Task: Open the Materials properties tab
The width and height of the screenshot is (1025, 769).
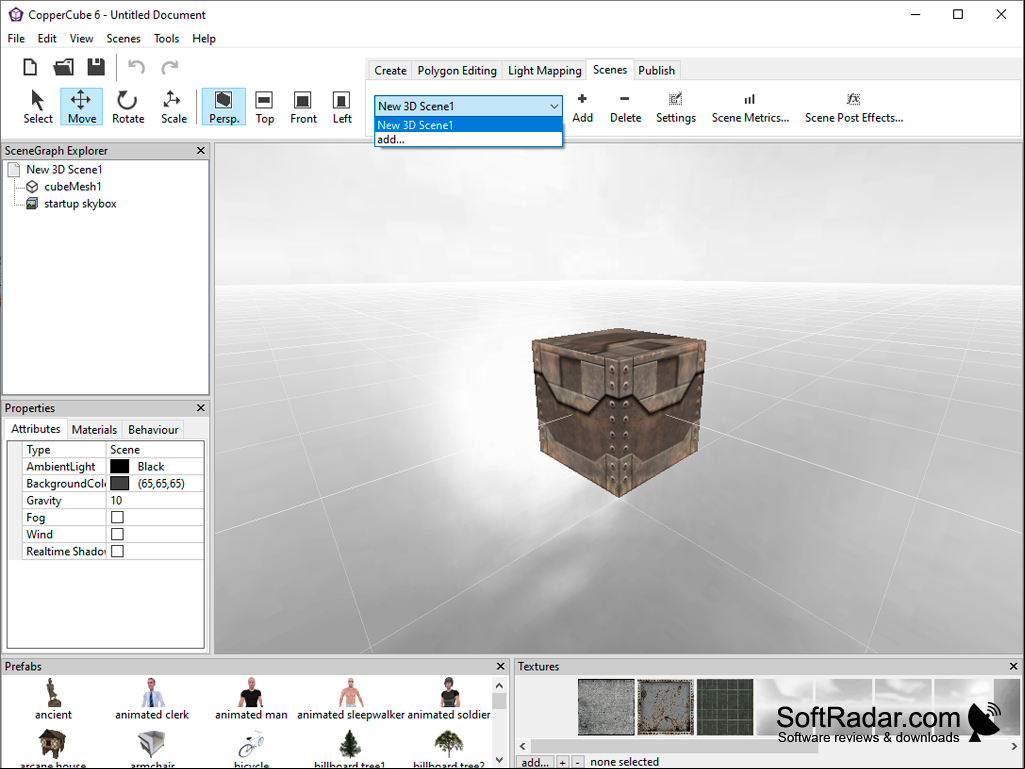Action: (94, 430)
